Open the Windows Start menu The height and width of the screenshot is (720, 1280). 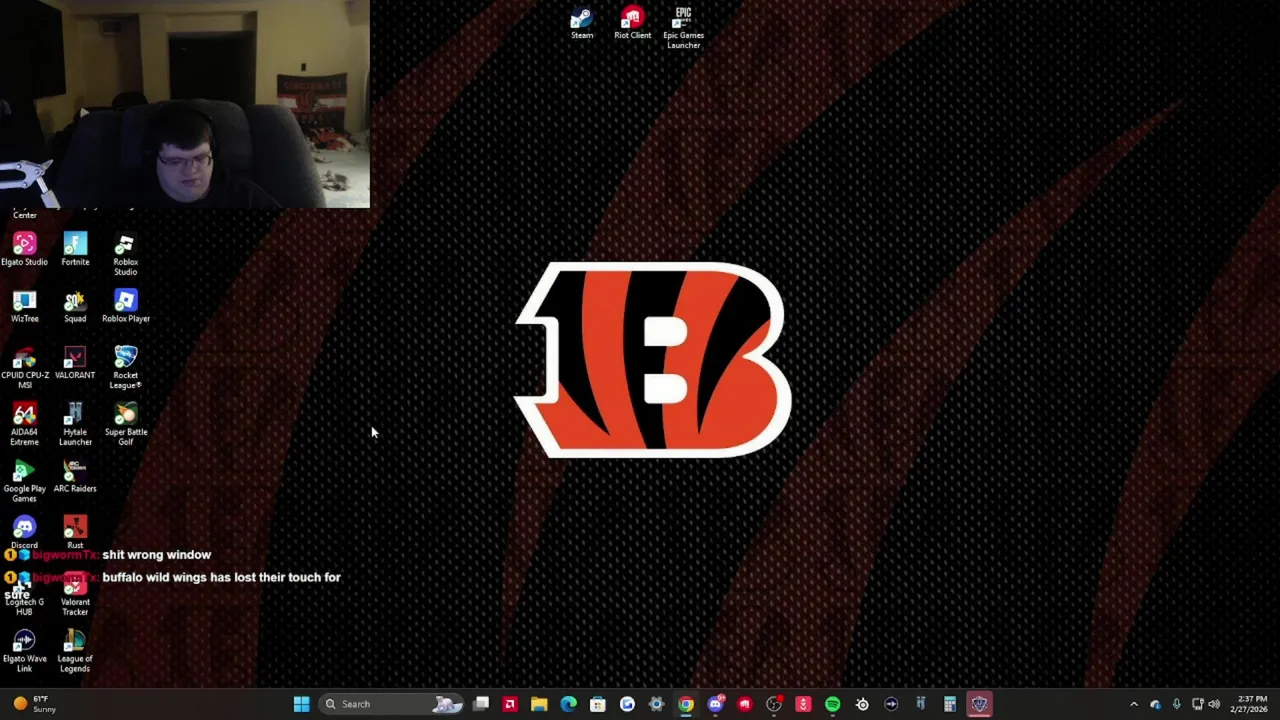coord(301,704)
